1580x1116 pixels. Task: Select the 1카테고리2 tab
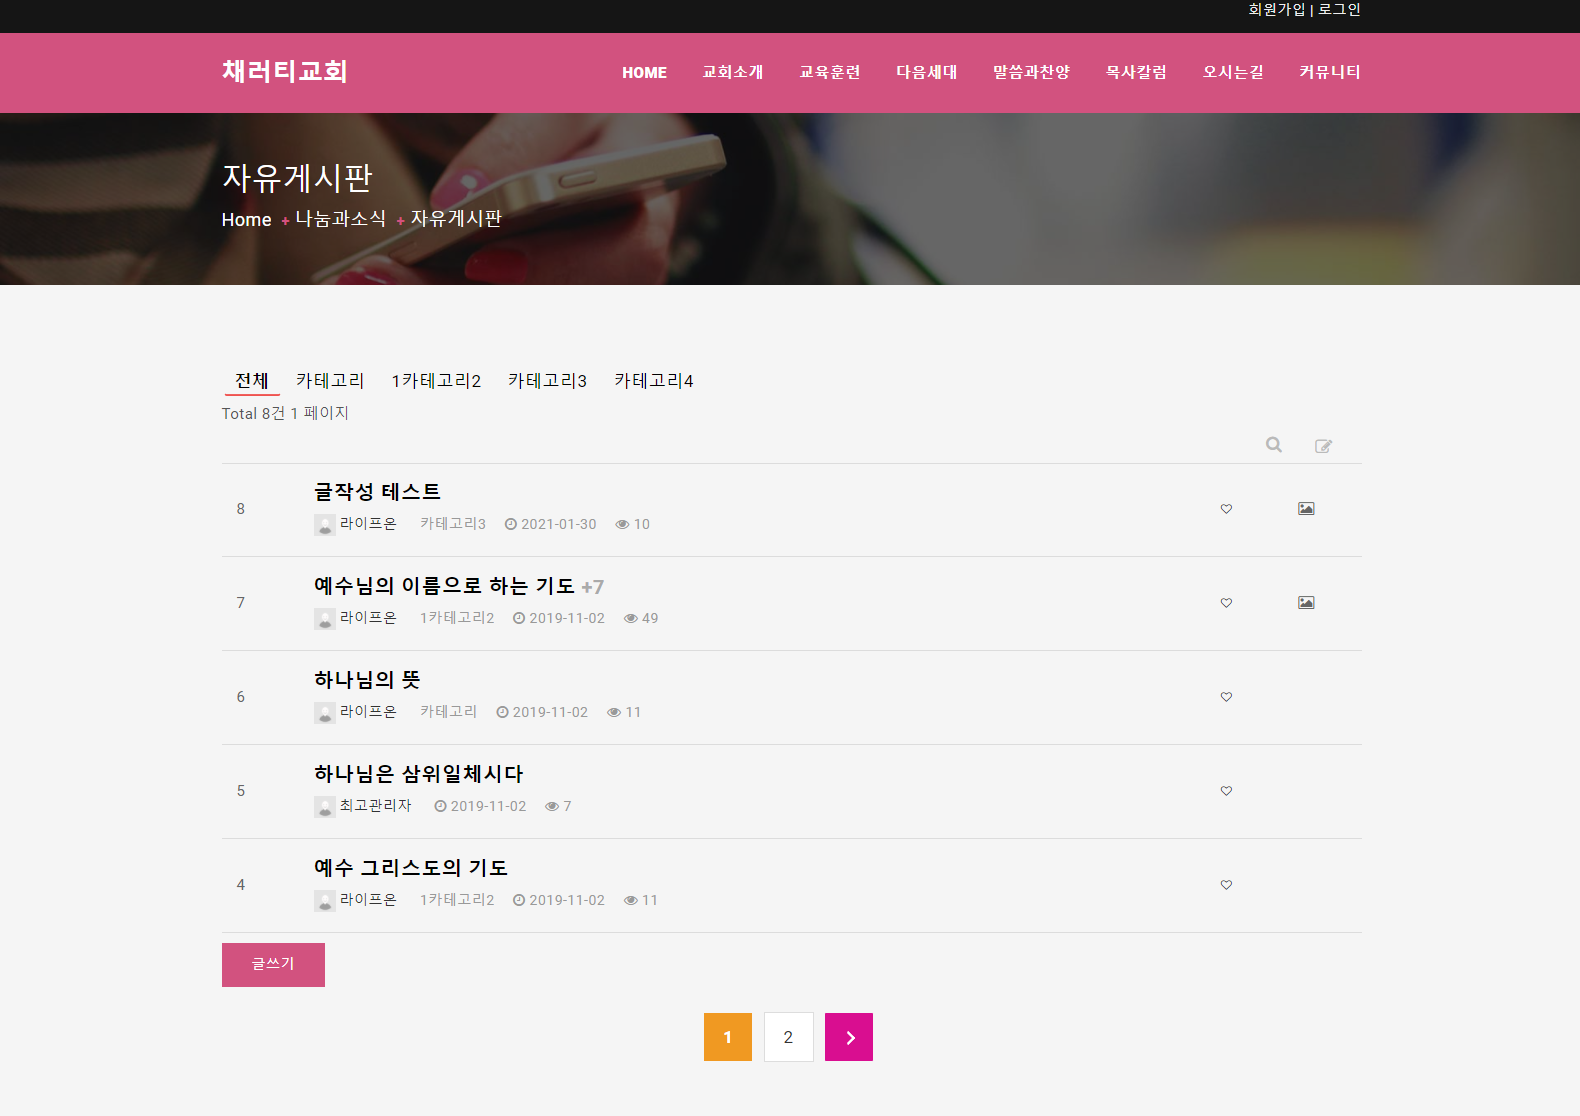click(436, 381)
